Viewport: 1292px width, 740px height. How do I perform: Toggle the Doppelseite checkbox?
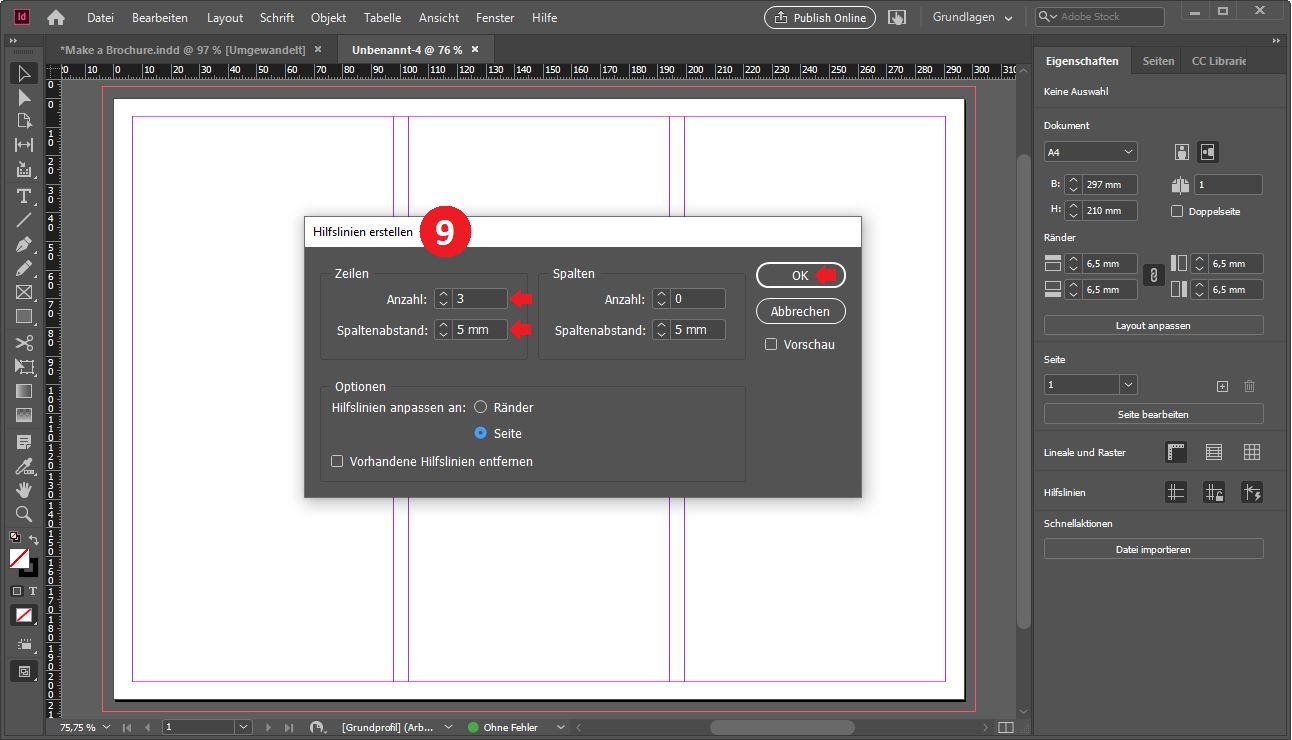pos(1177,211)
